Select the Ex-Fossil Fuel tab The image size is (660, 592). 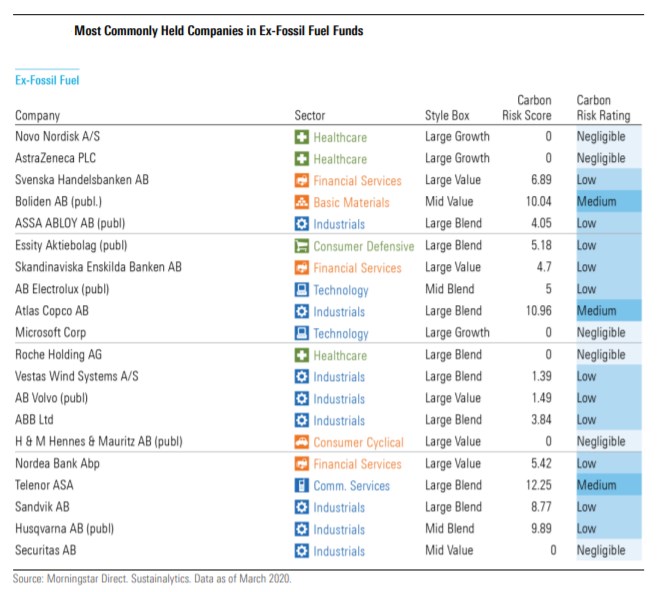pyautogui.click(x=47, y=80)
